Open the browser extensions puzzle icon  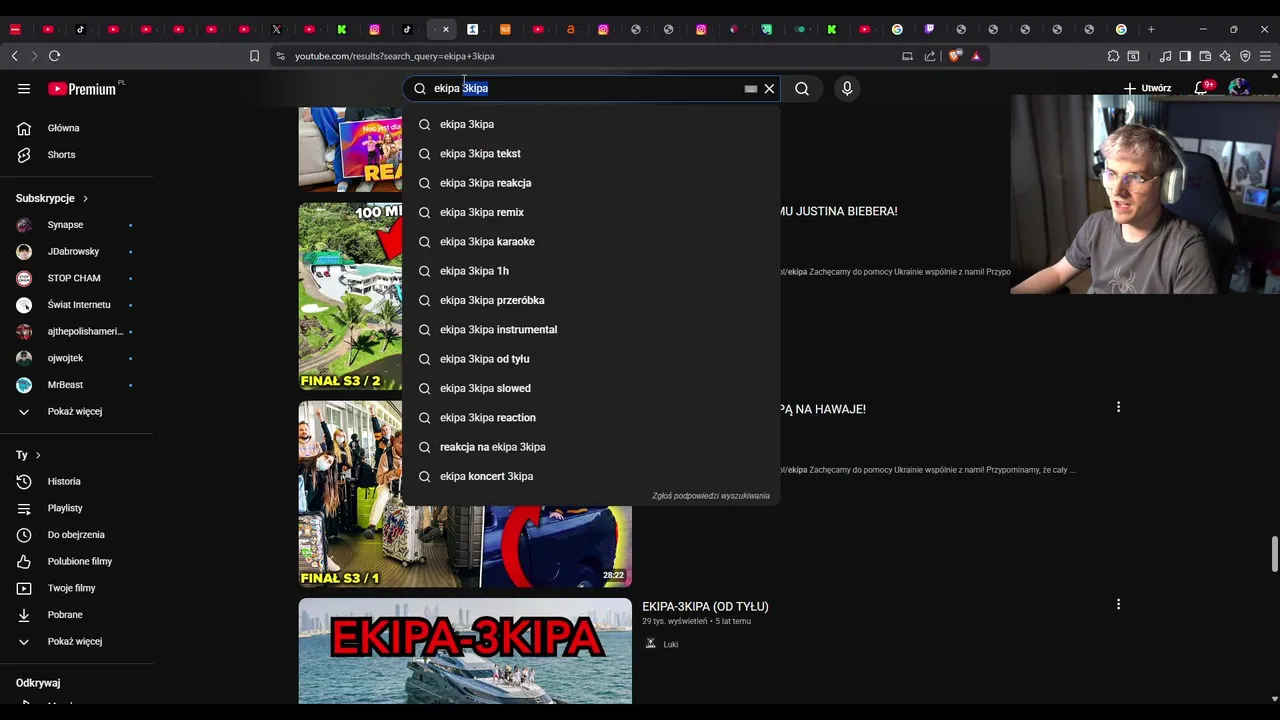[x=1113, y=56]
